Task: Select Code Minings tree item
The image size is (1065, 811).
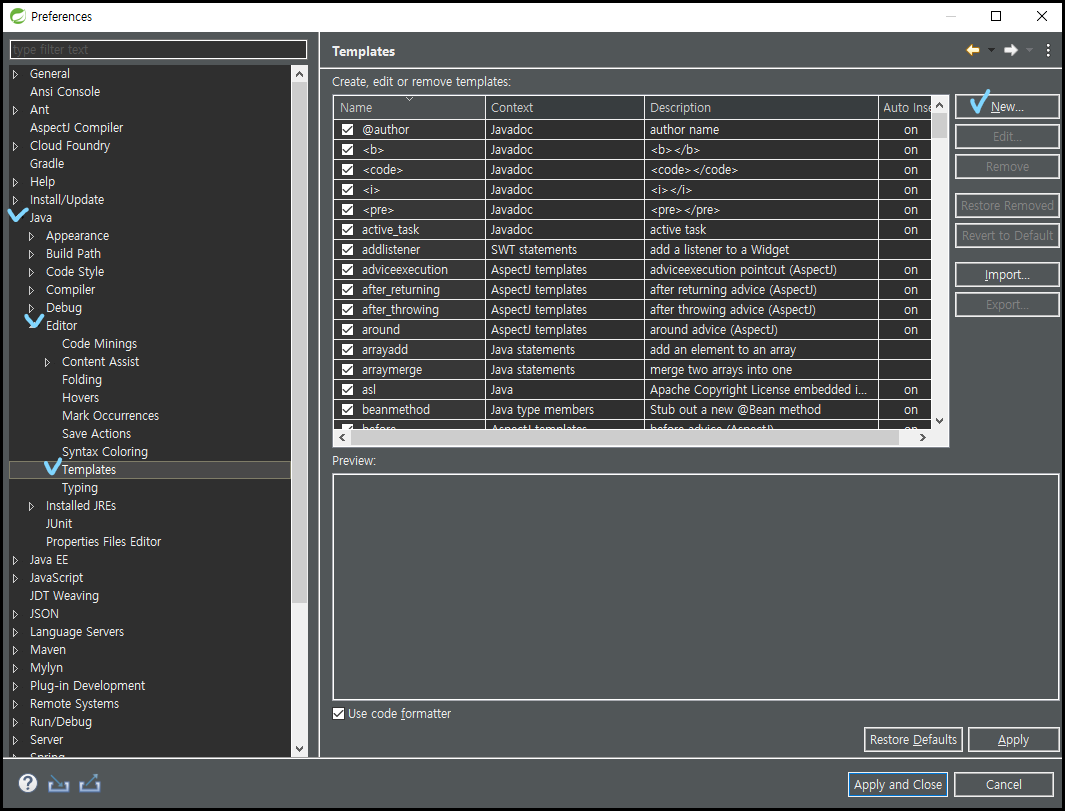Action: pyautogui.click(x=99, y=344)
